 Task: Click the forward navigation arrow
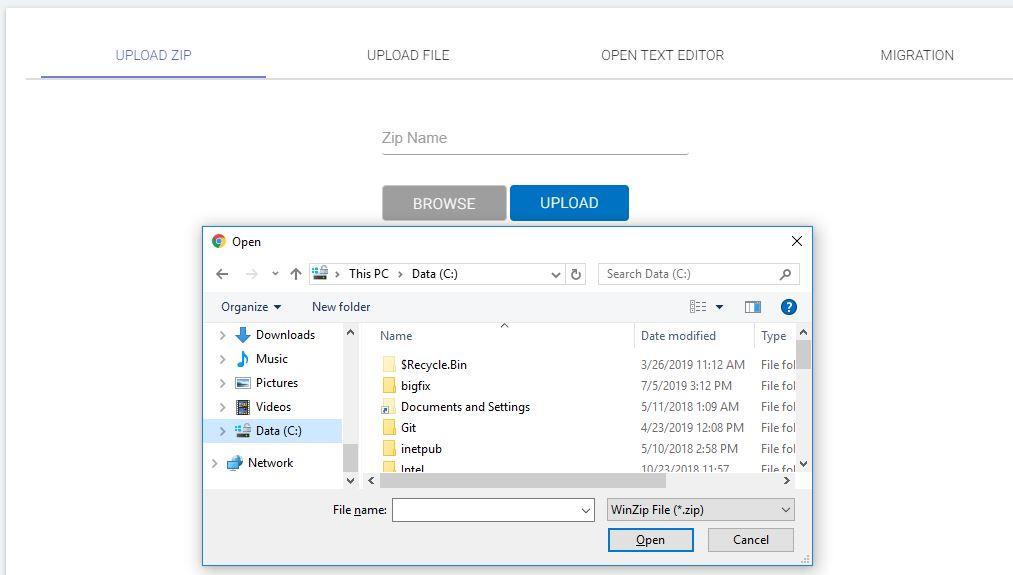(x=252, y=274)
